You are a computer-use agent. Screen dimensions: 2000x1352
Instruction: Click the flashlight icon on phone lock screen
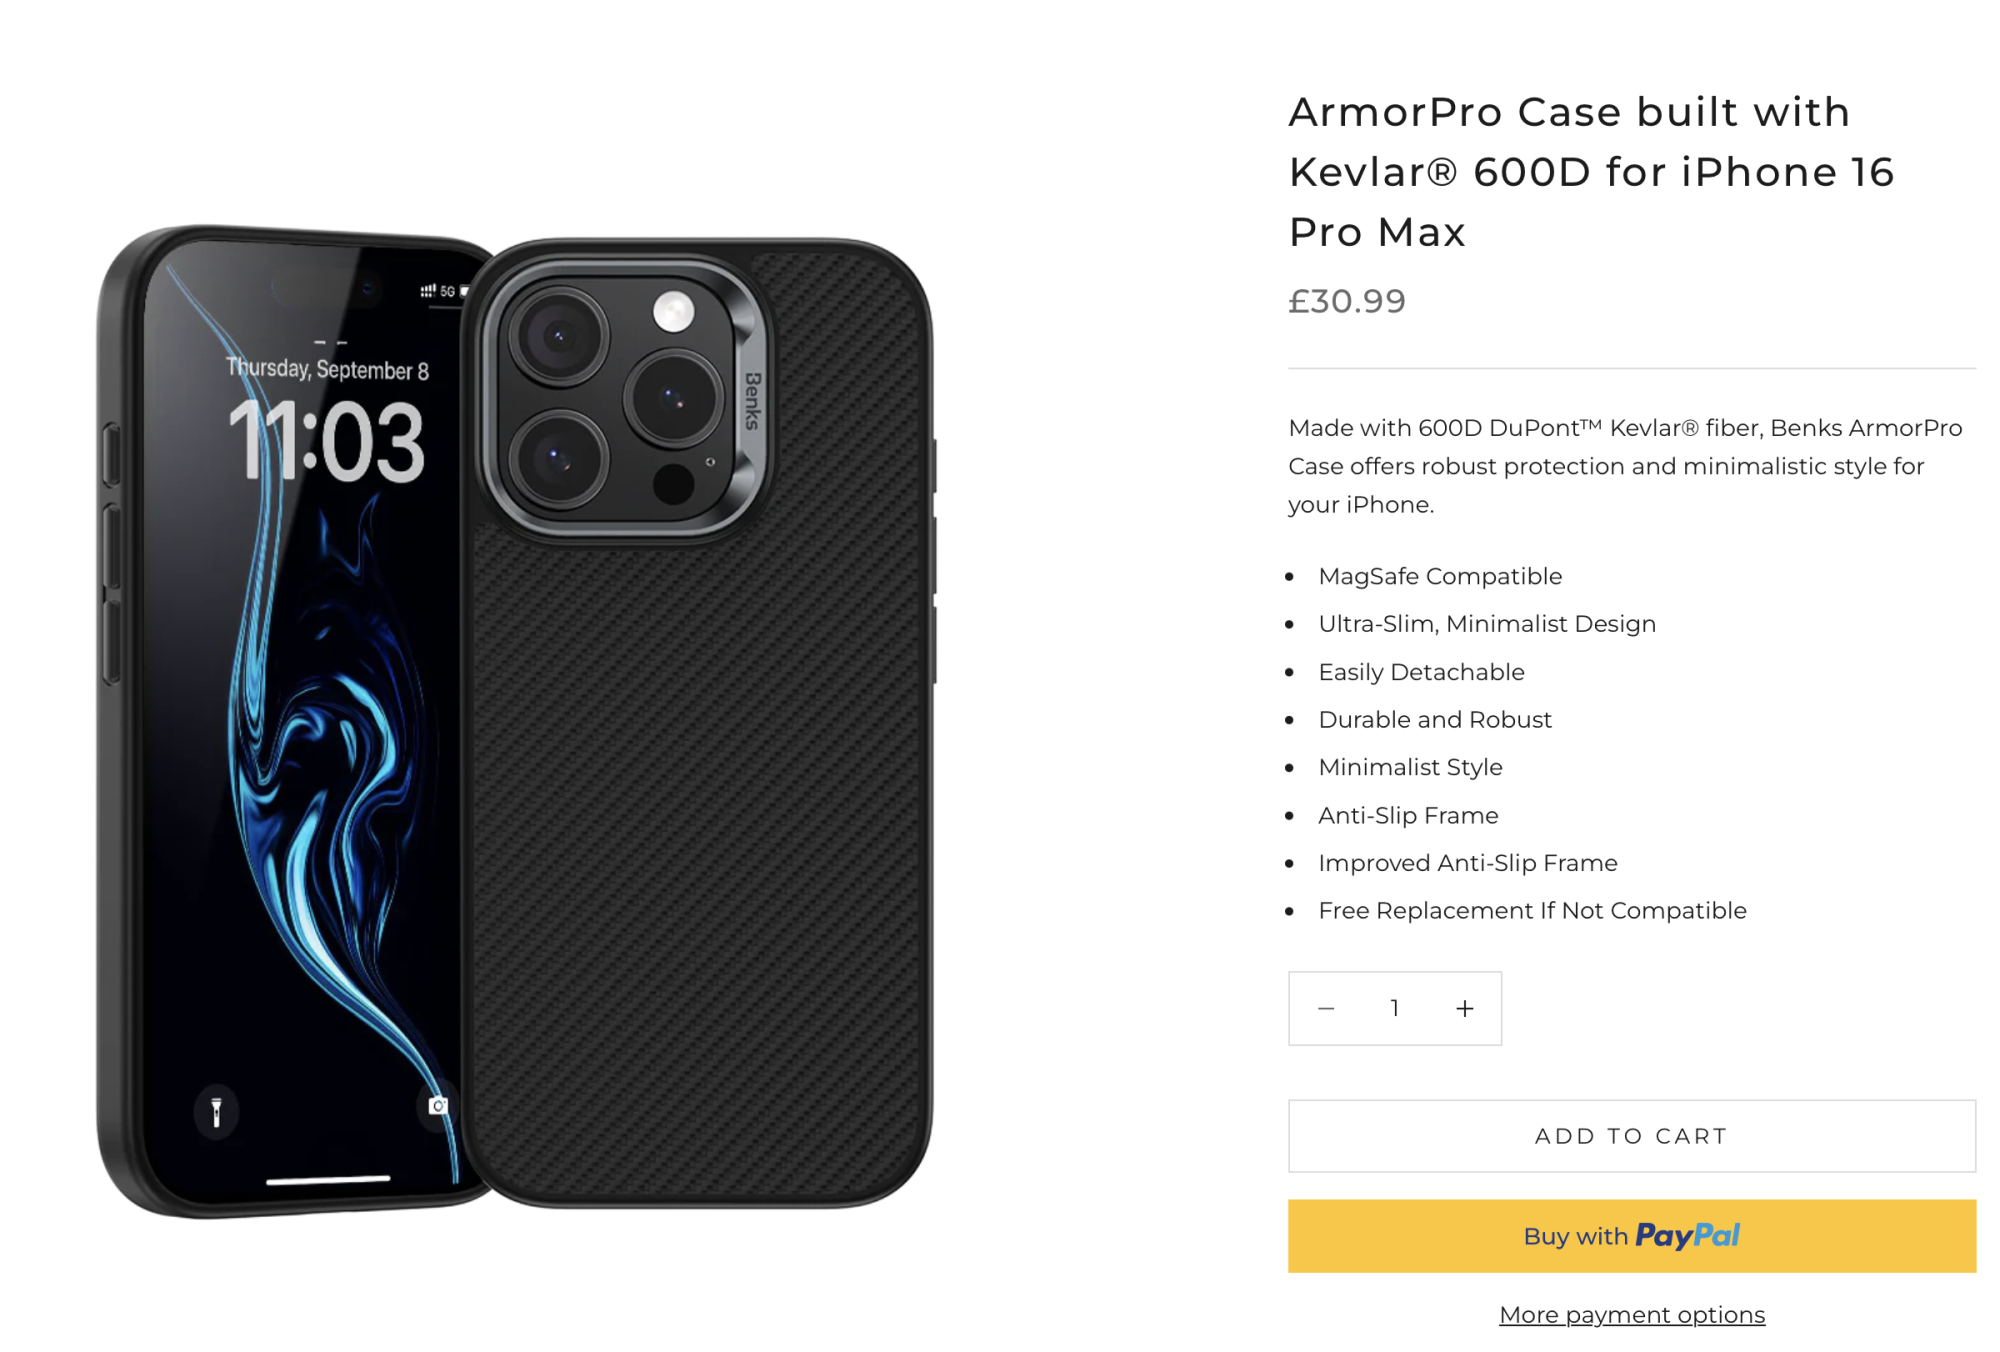pyautogui.click(x=216, y=1111)
